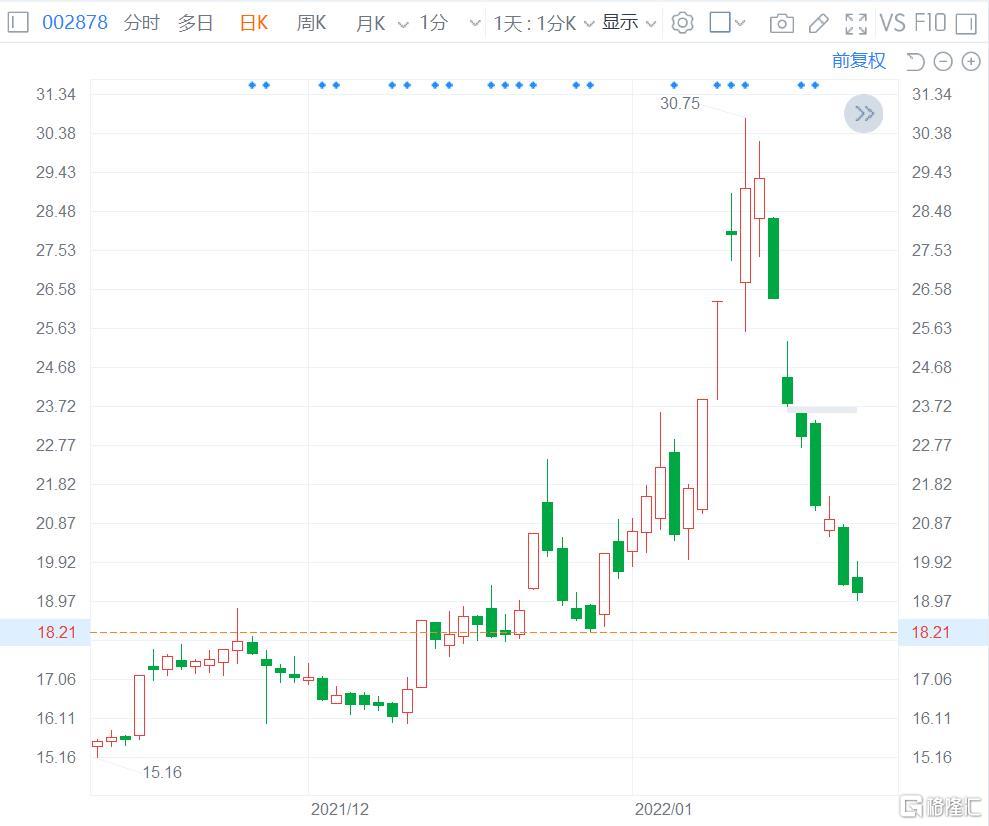Select the rectangle drawing shape icon

pyautogui.click(x=720, y=23)
